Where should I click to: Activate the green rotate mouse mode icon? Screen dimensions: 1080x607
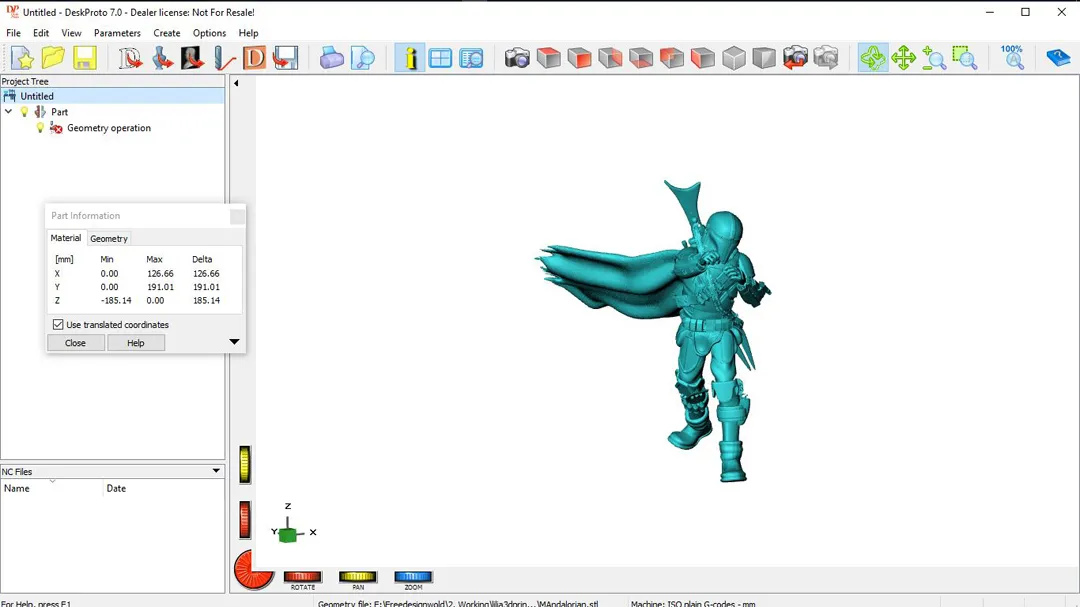tap(873, 59)
